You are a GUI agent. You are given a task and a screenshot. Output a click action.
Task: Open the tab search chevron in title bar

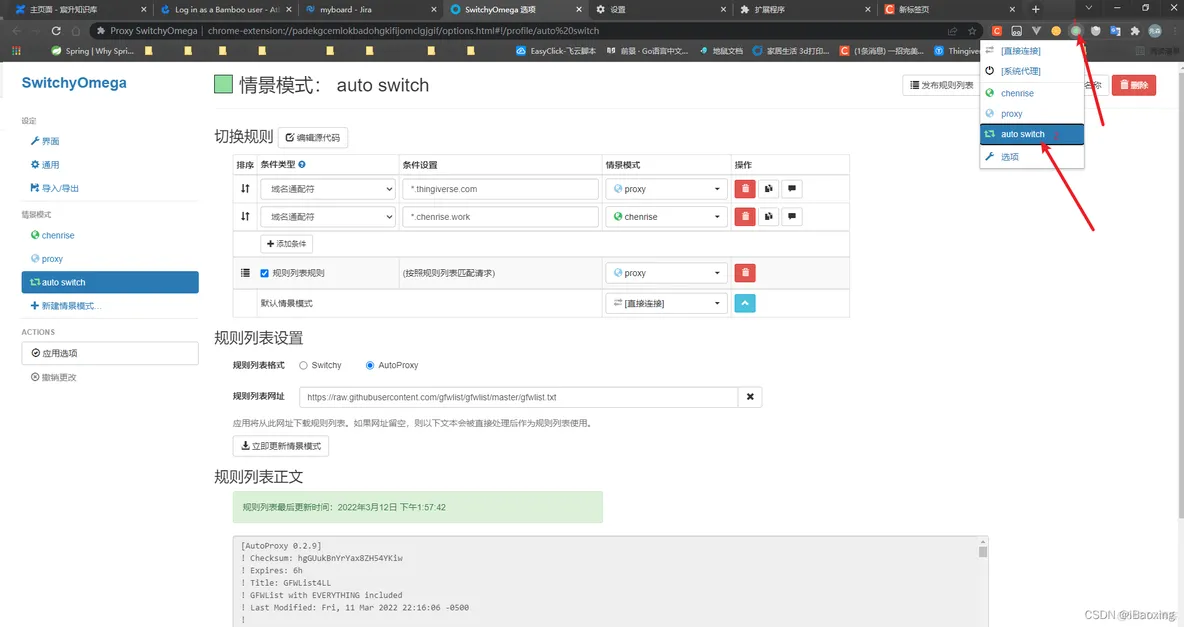1088,8
